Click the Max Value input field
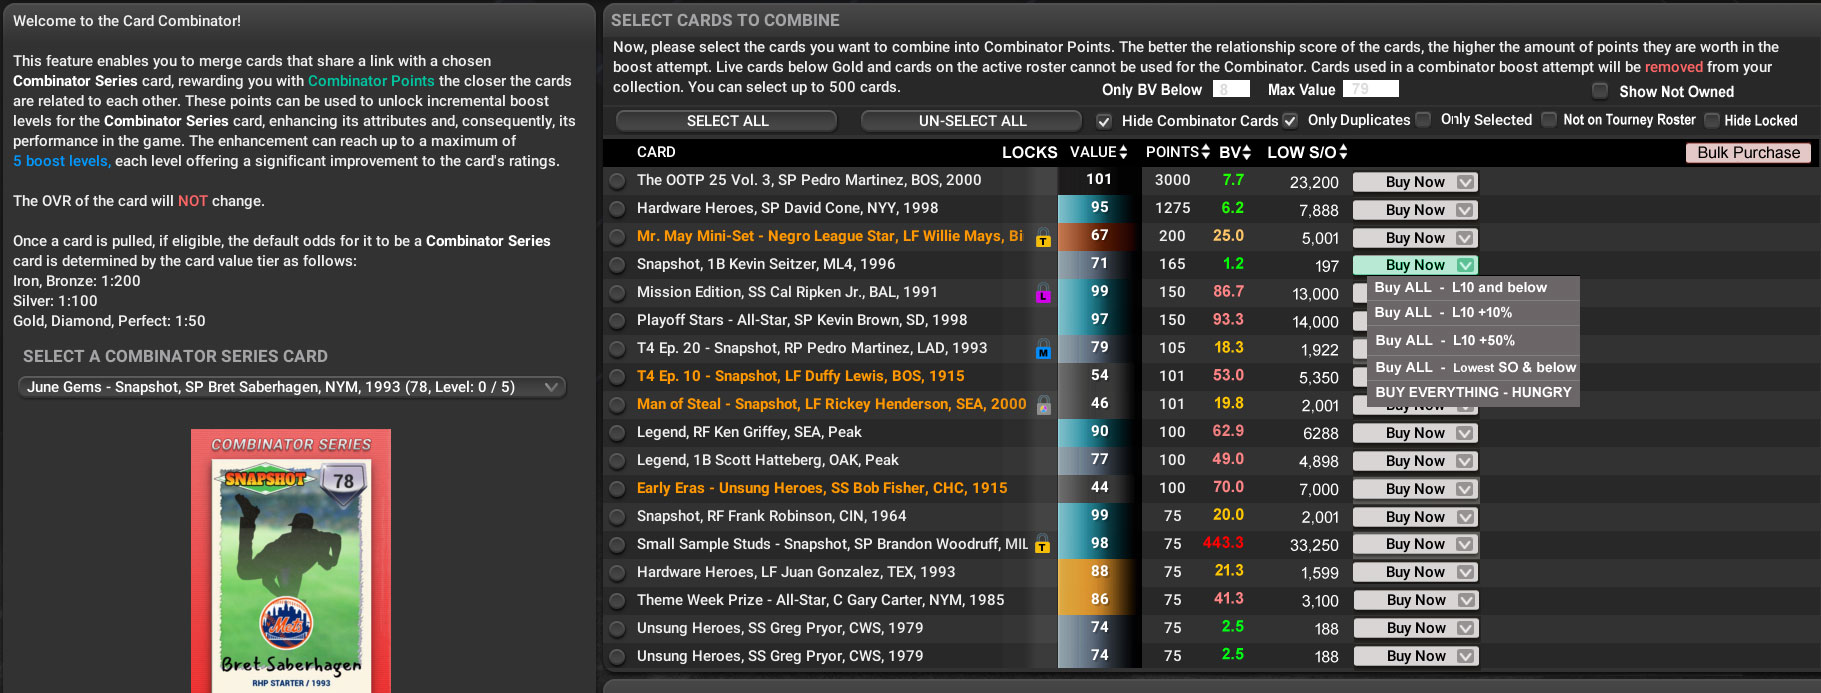 pyautogui.click(x=1370, y=89)
